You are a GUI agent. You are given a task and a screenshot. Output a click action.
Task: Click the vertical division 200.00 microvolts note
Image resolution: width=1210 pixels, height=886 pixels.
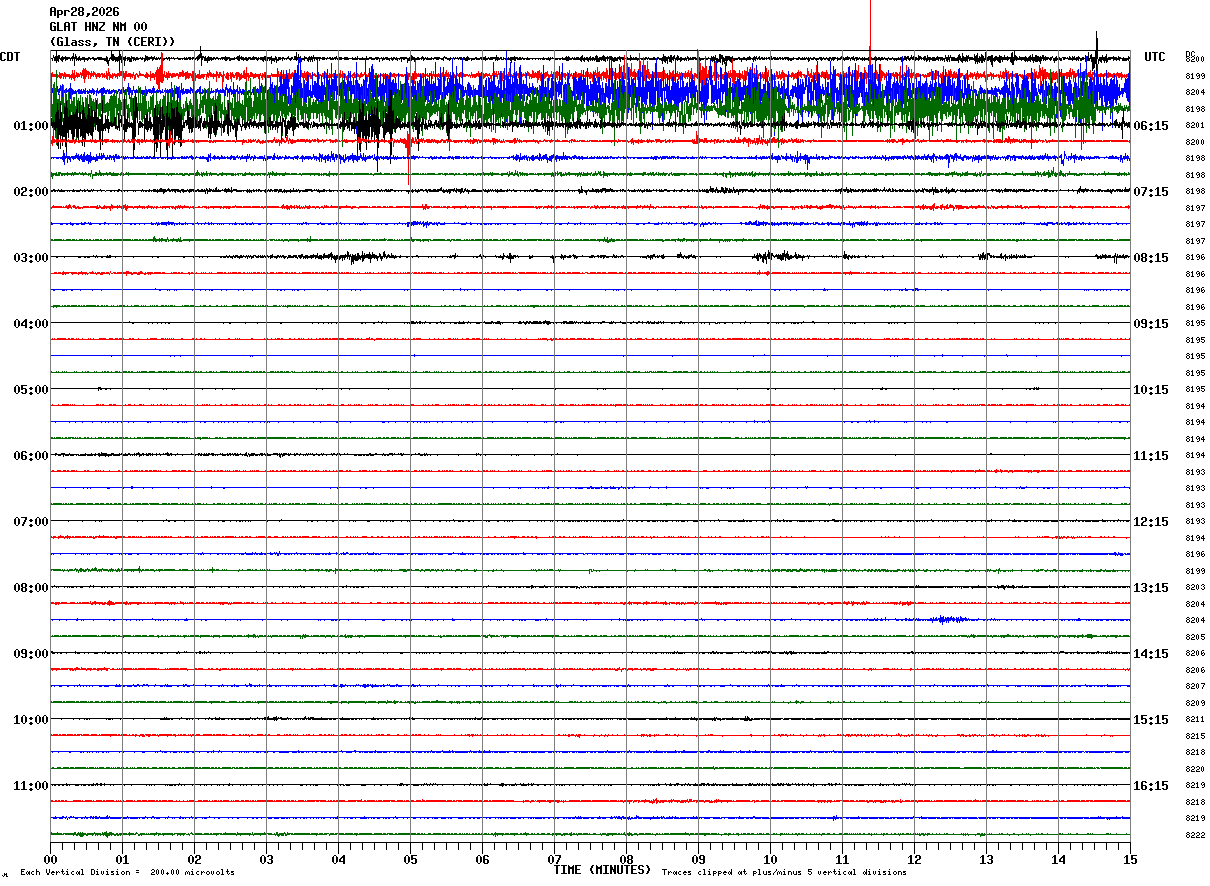[x=127, y=873]
